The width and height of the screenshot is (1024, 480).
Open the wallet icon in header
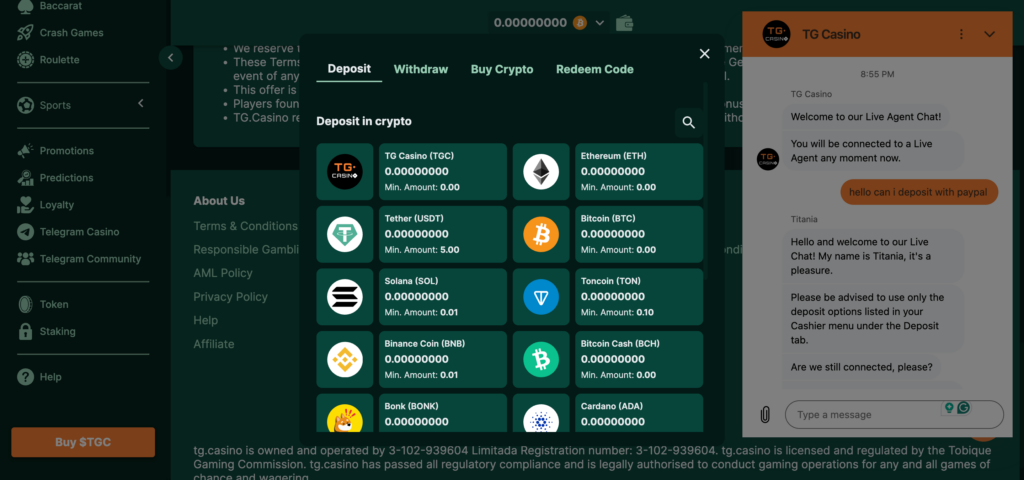[x=624, y=23]
